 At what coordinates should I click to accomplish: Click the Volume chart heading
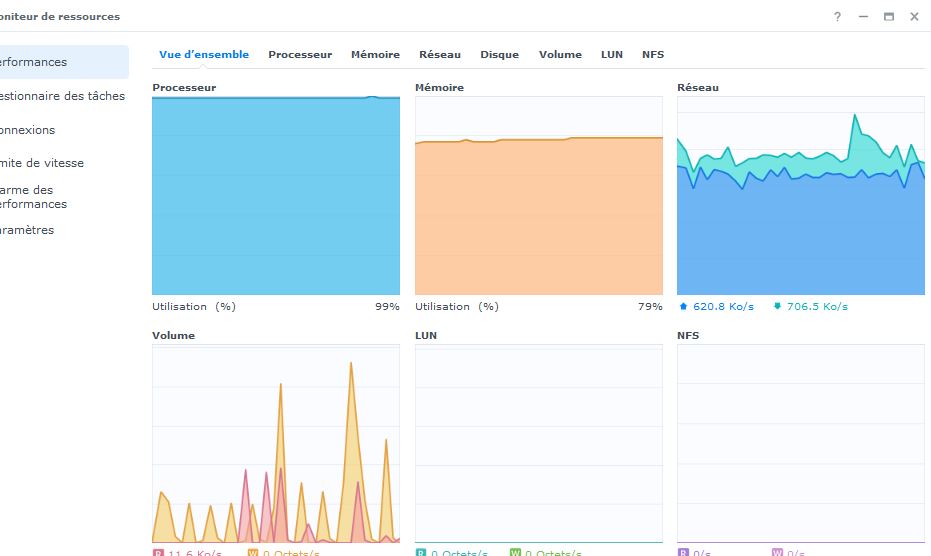pos(173,335)
